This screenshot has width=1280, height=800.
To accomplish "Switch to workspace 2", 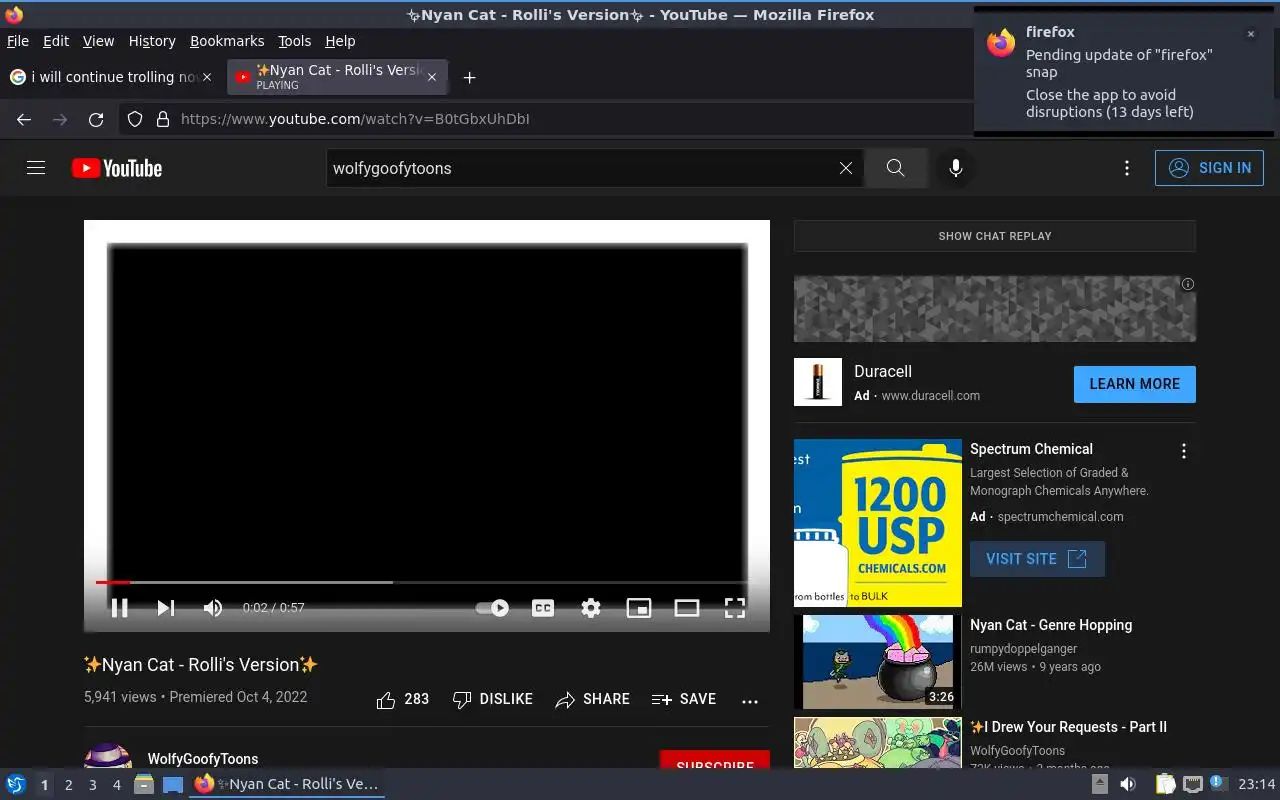I will (x=68, y=785).
